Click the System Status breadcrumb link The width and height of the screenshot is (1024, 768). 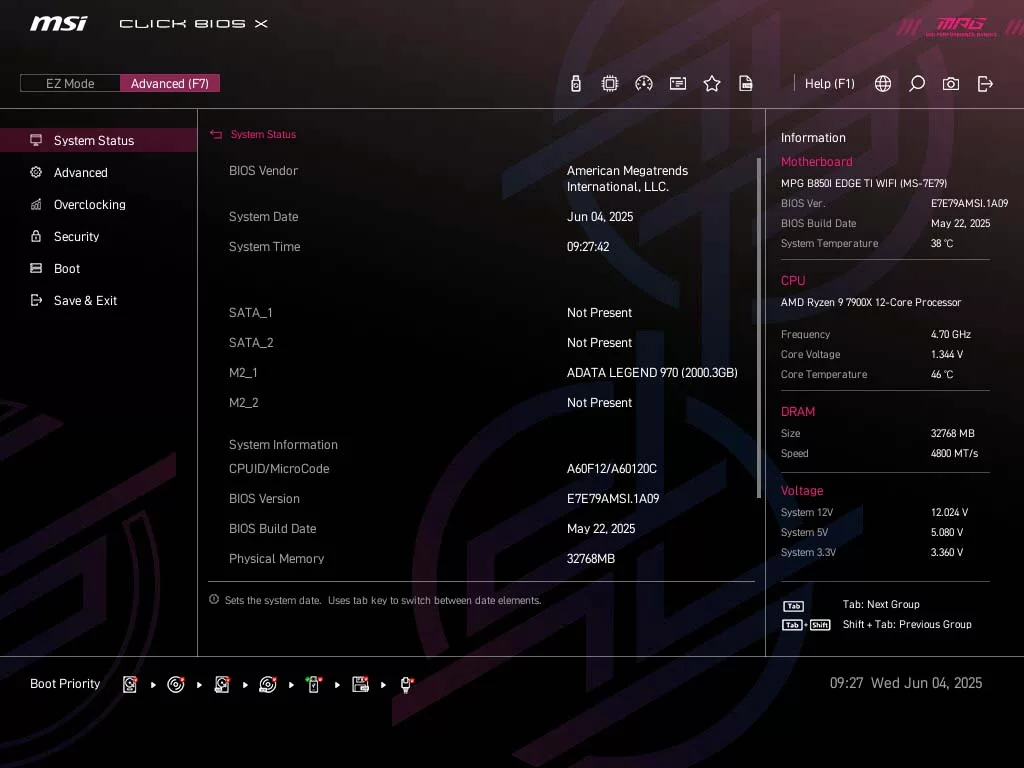(x=263, y=135)
